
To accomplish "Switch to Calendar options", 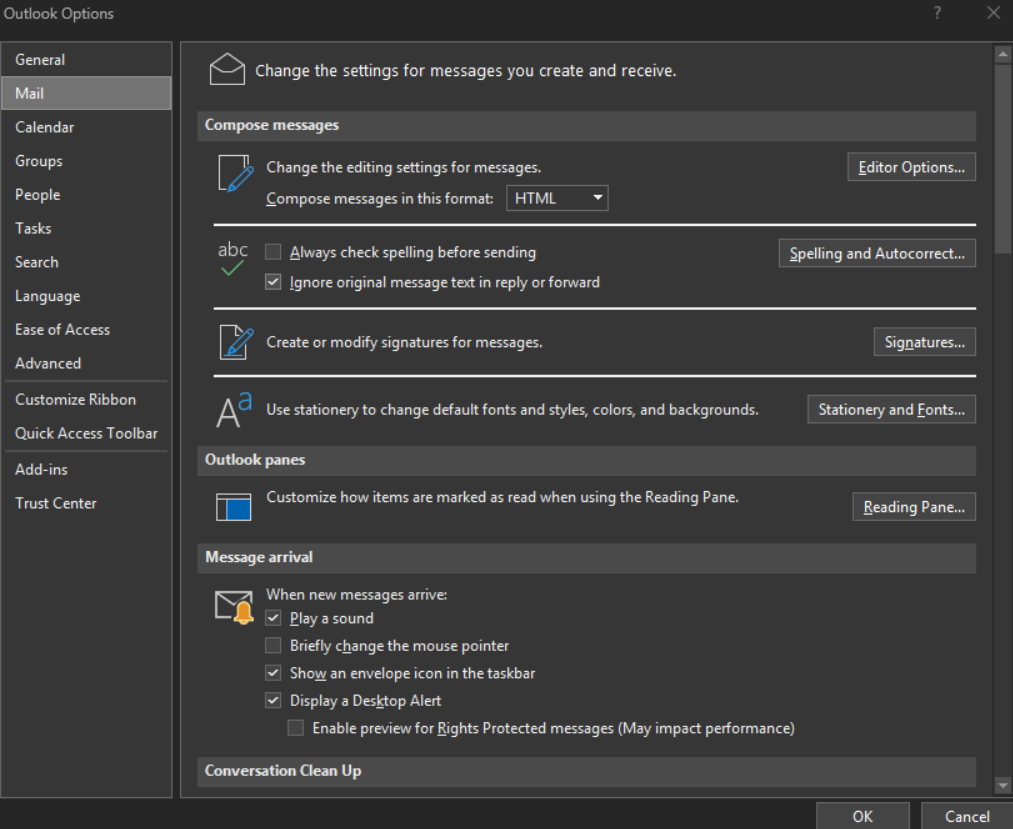I will 86,127.
